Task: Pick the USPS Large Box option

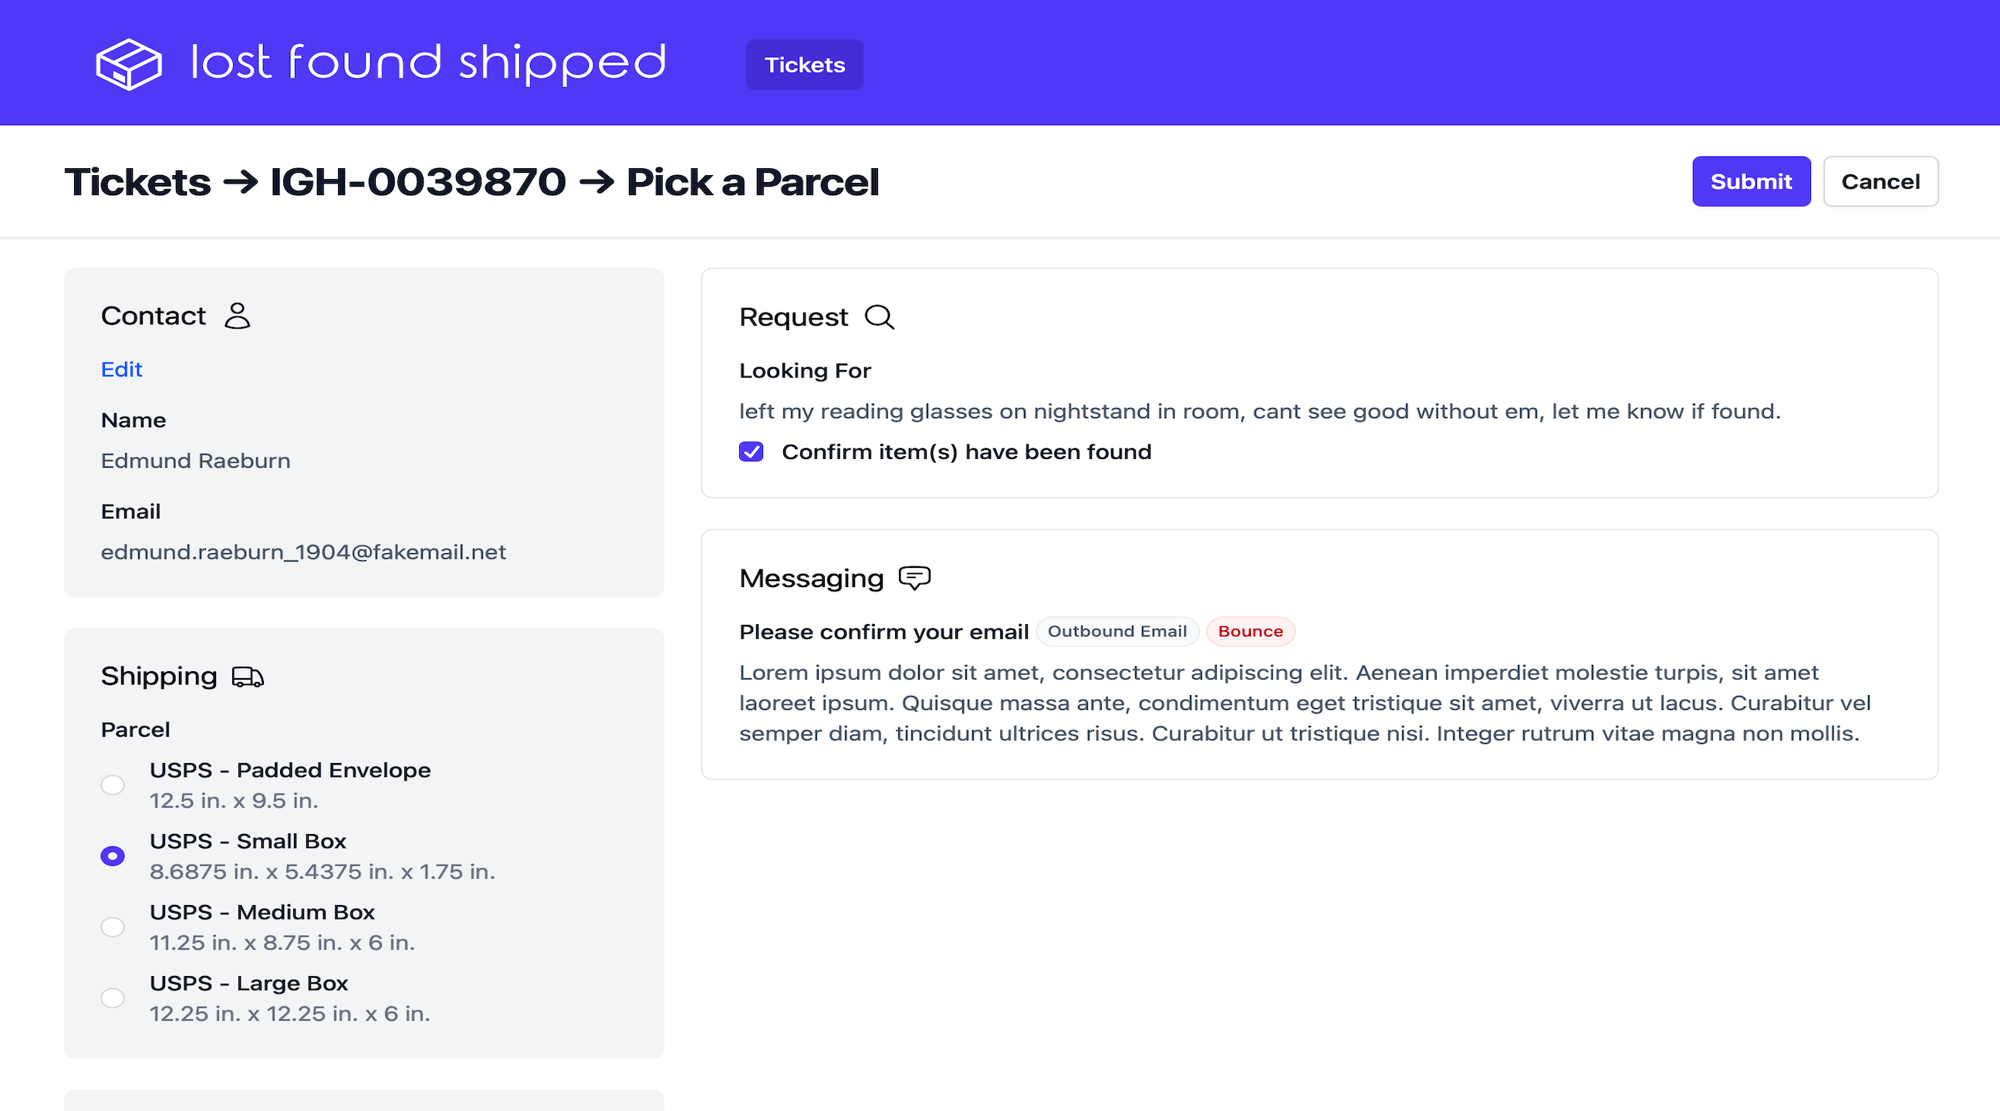Action: point(113,998)
